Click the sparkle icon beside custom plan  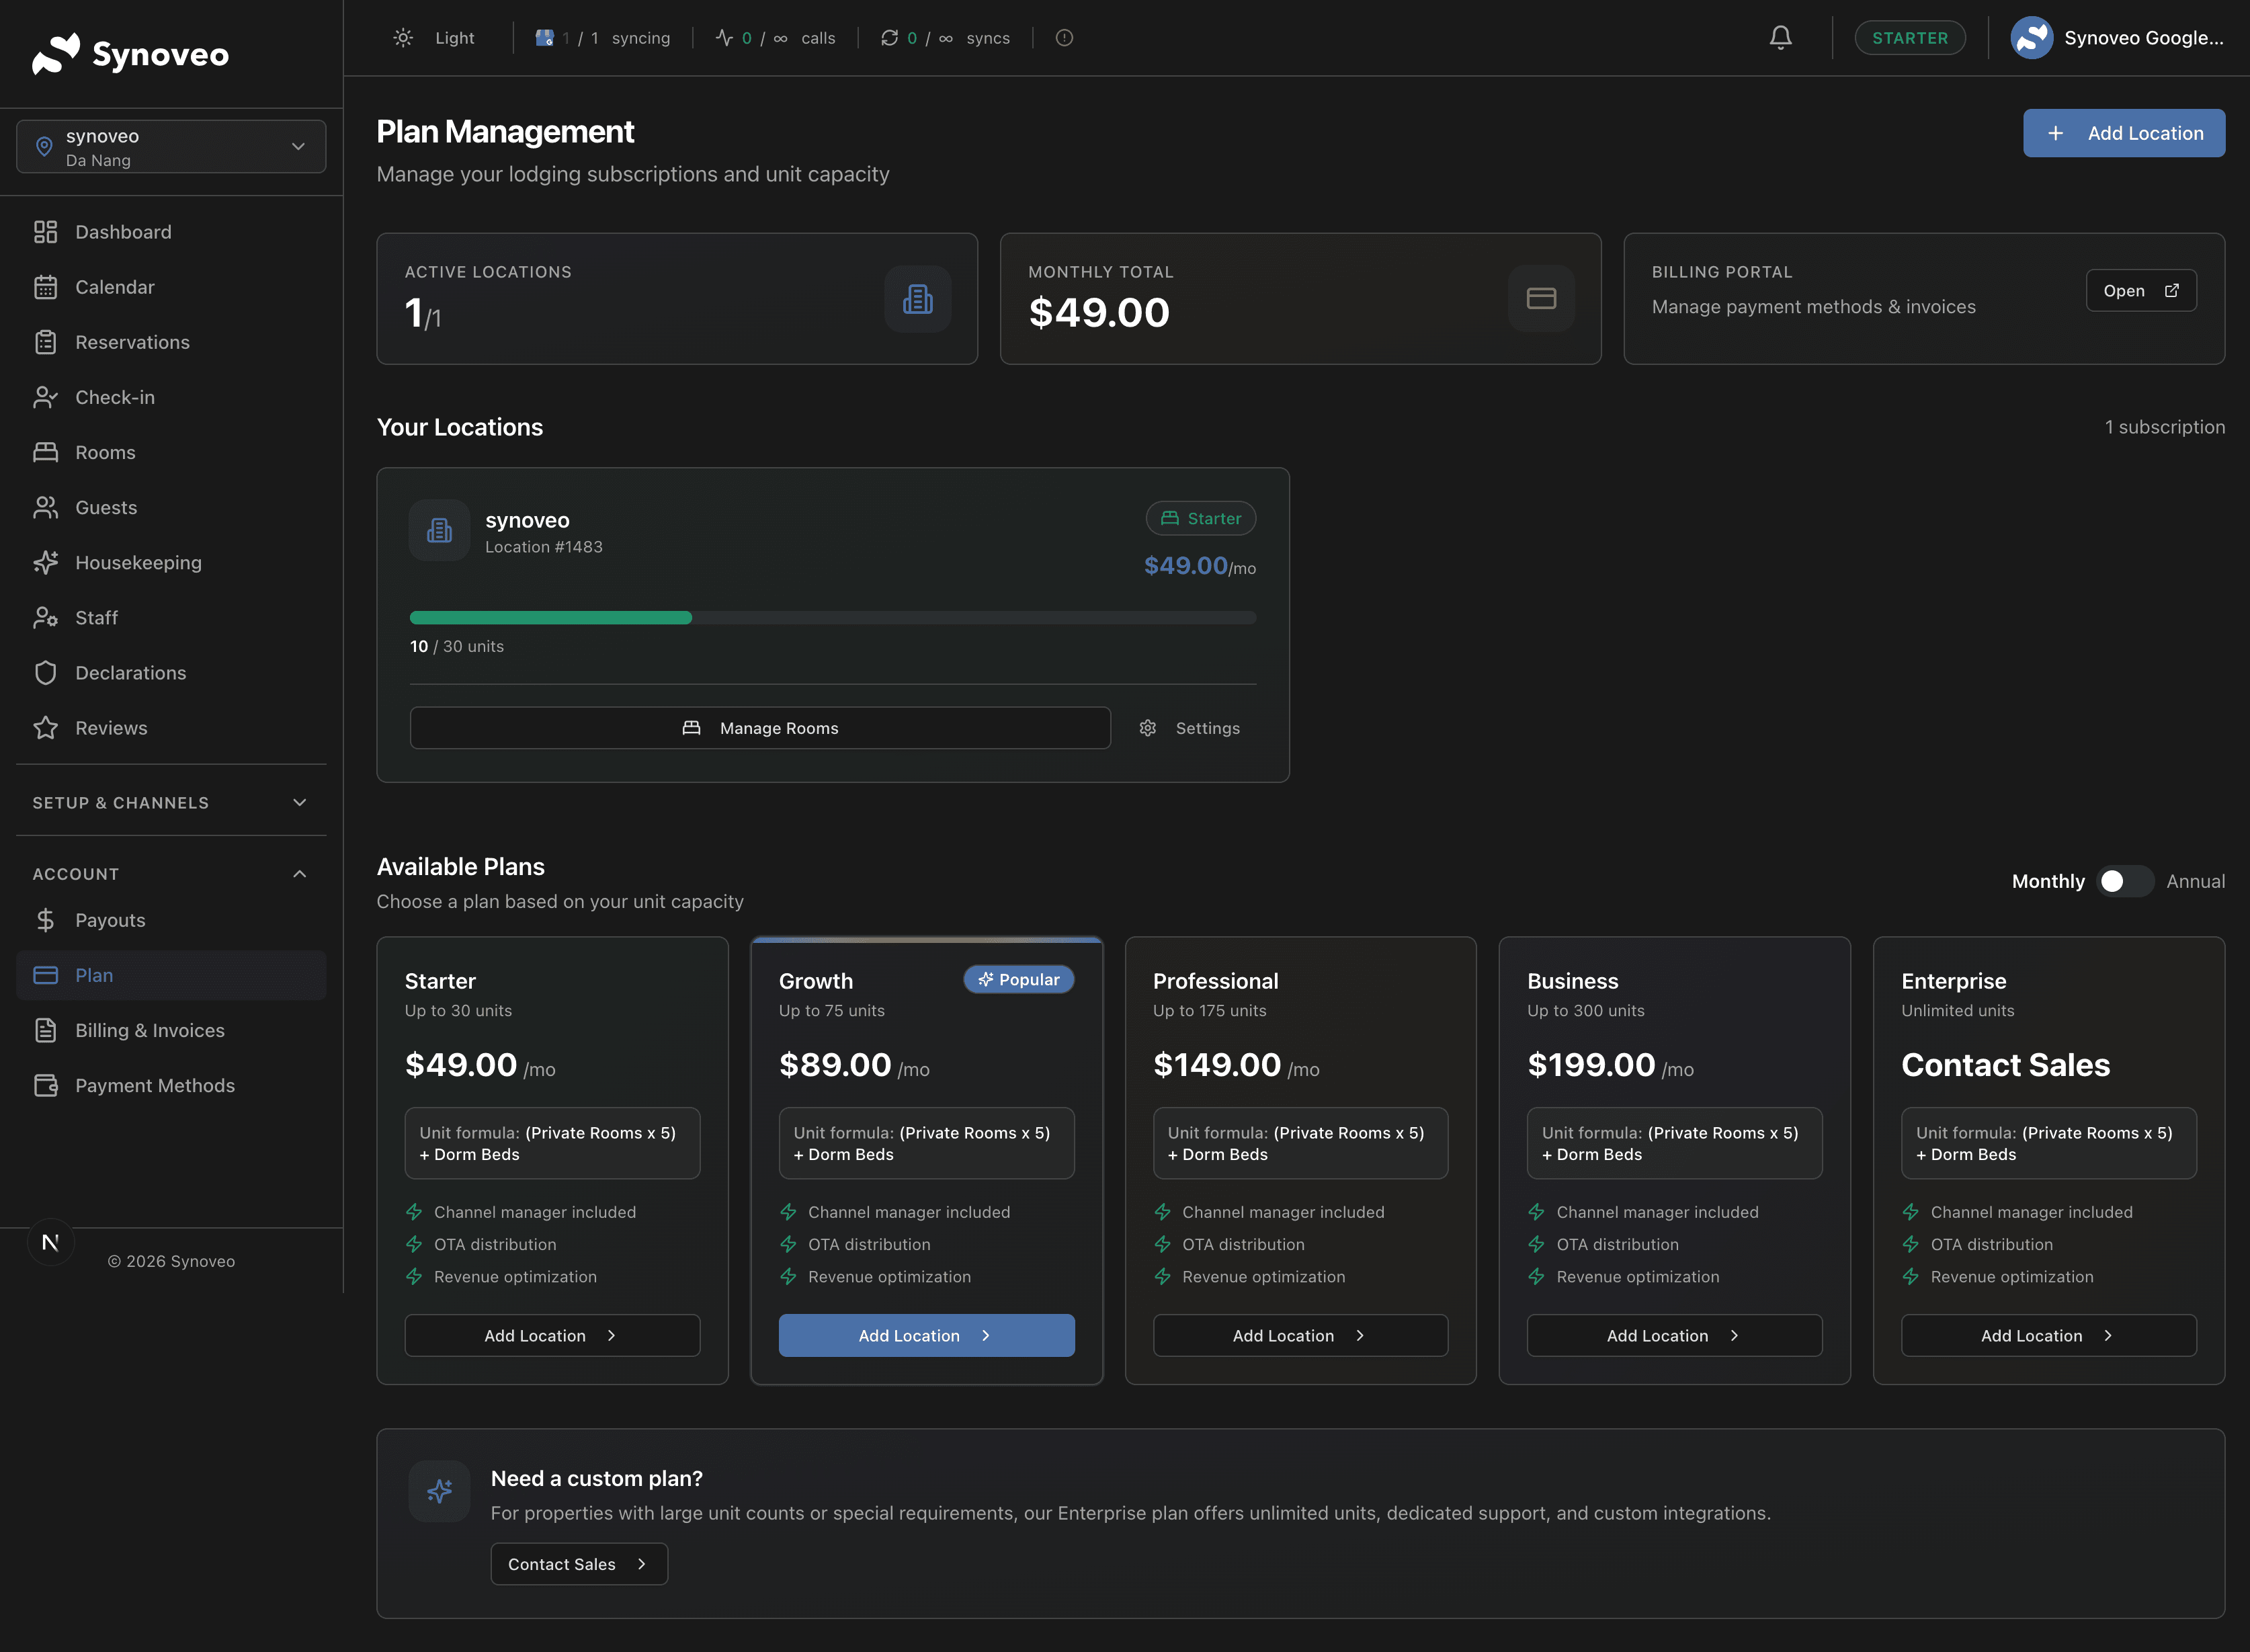(439, 1491)
